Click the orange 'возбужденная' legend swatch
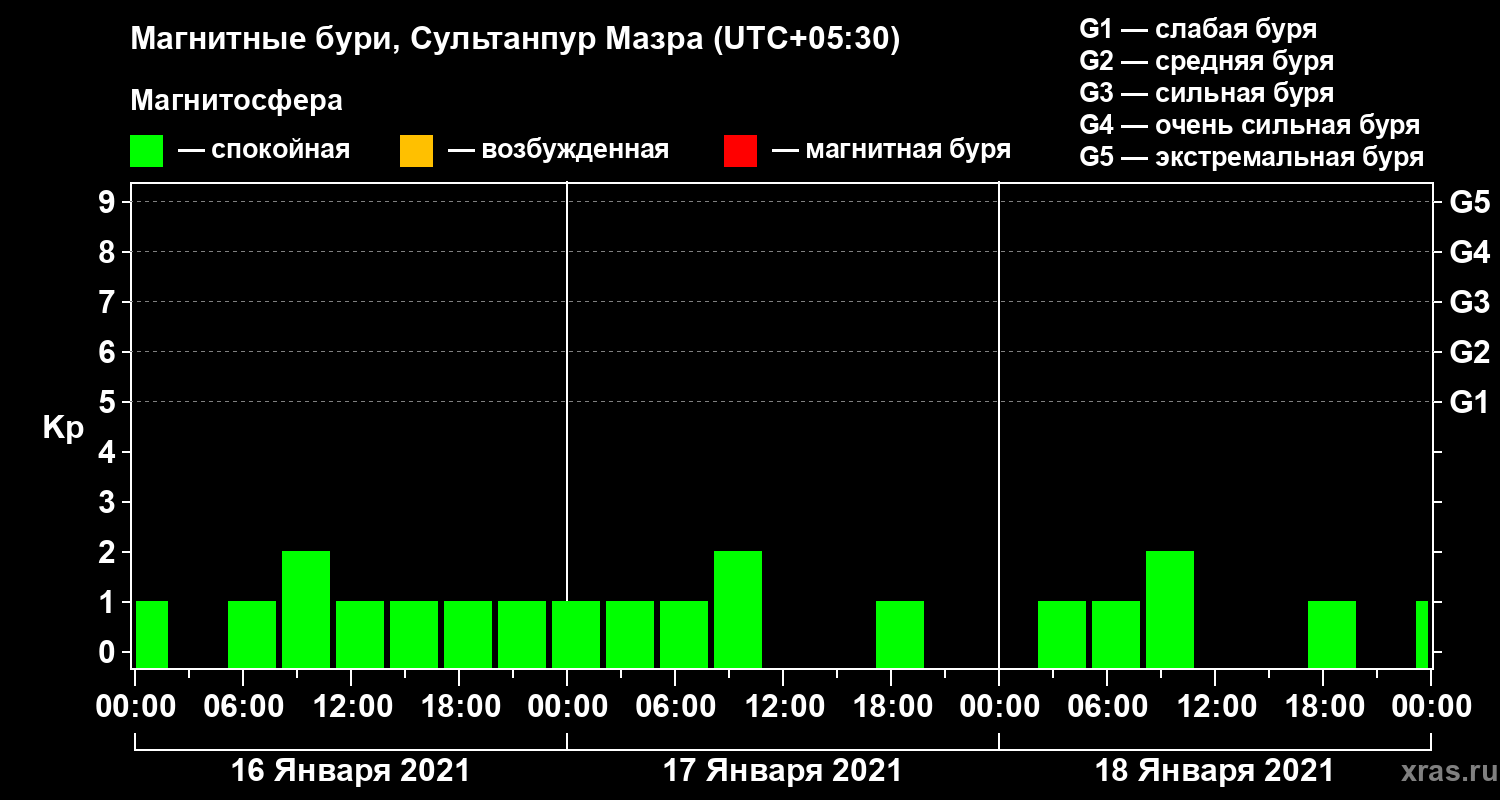 416,151
